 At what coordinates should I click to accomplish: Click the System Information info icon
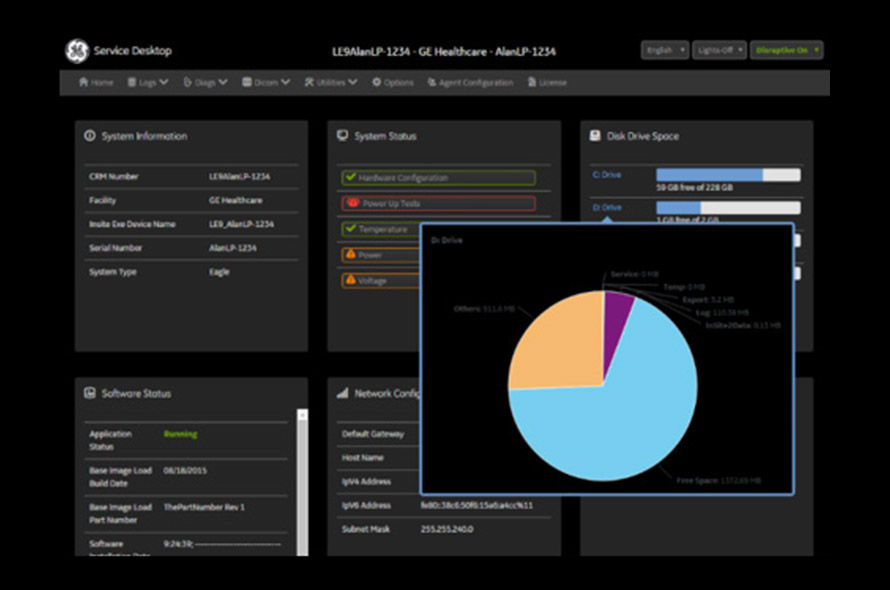pos(90,136)
